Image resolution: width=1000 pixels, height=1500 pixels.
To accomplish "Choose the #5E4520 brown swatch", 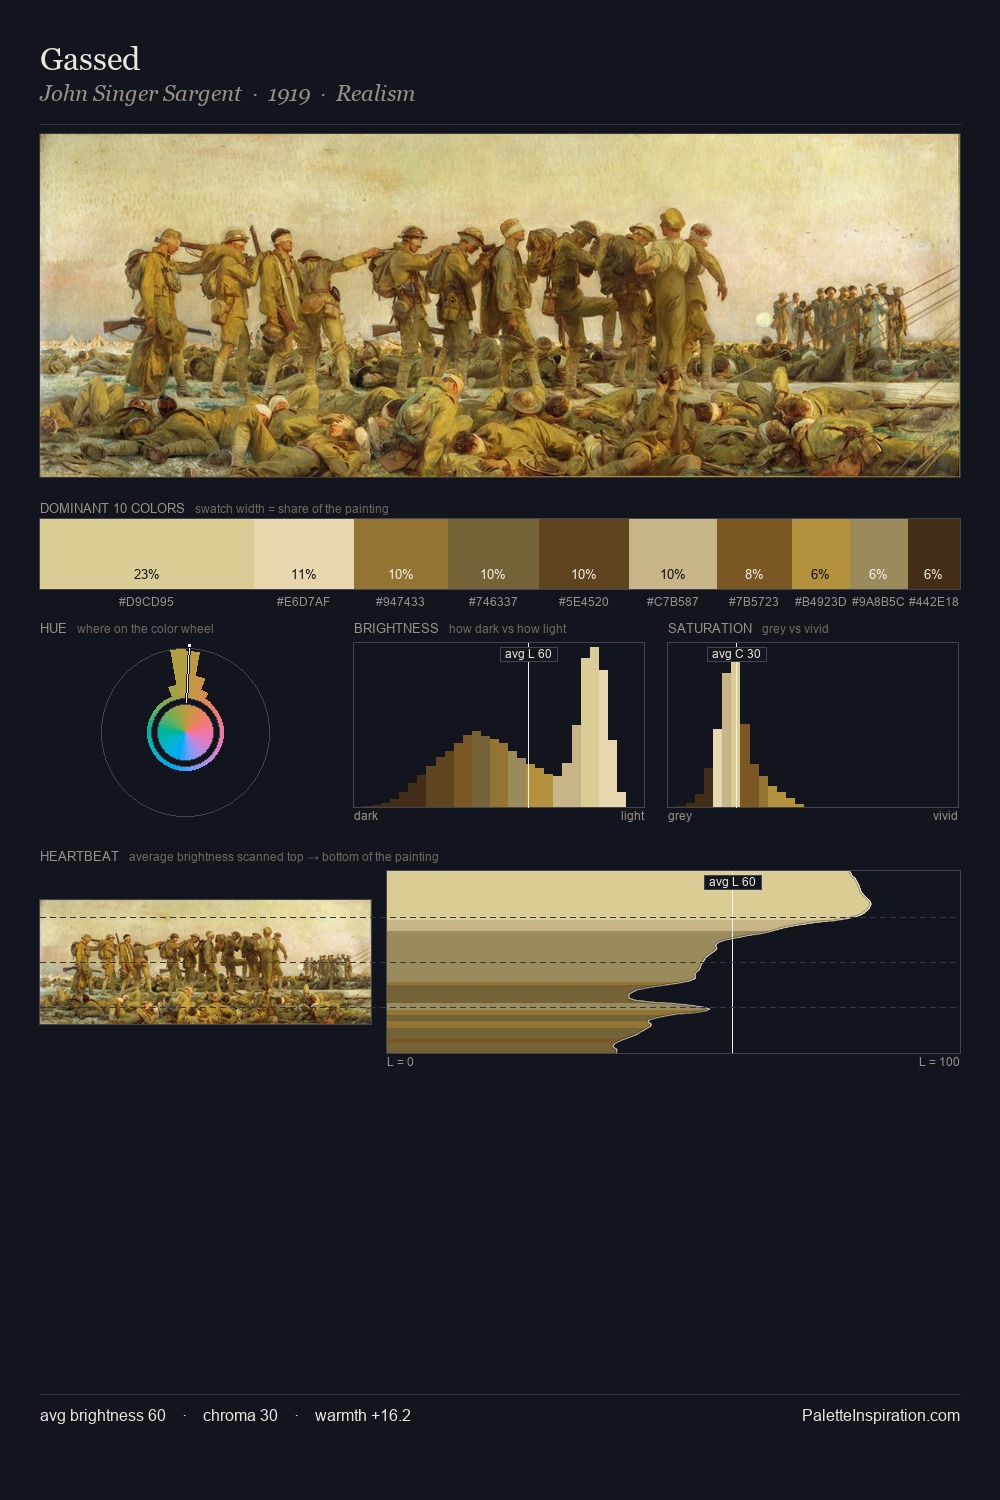I will pos(584,554).
